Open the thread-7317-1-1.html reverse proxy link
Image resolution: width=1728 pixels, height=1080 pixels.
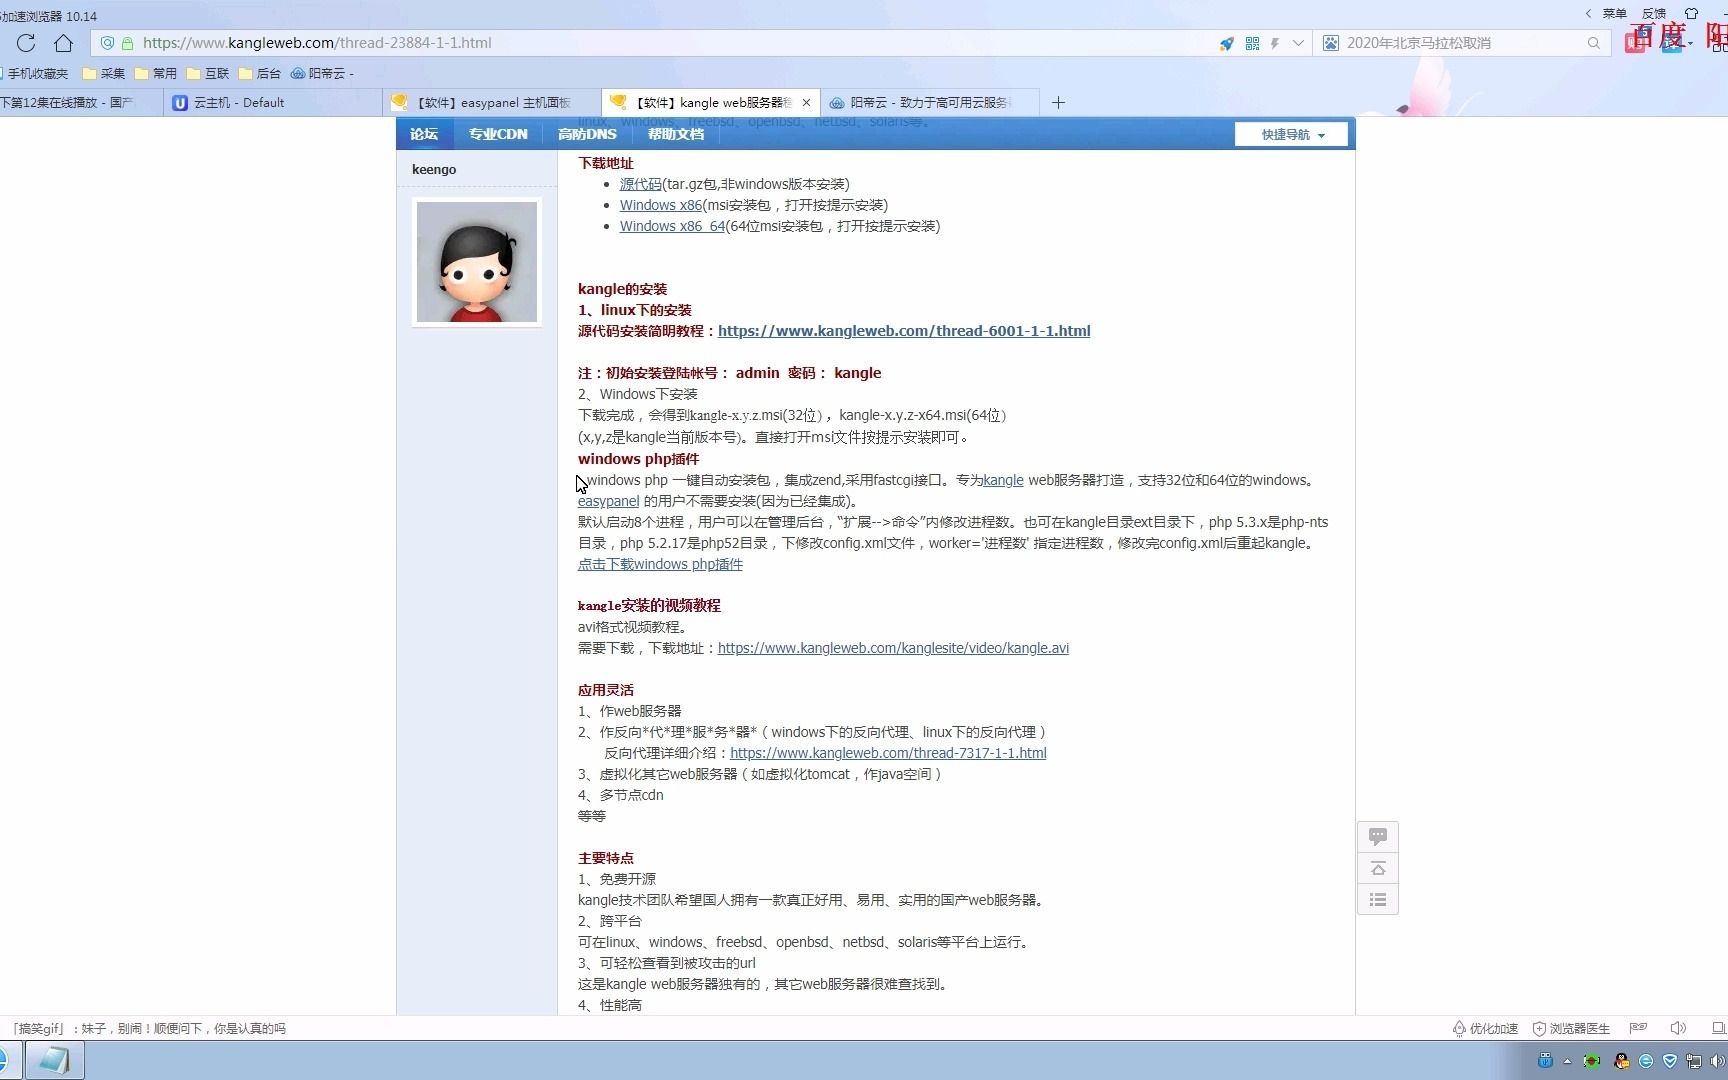click(888, 753)
